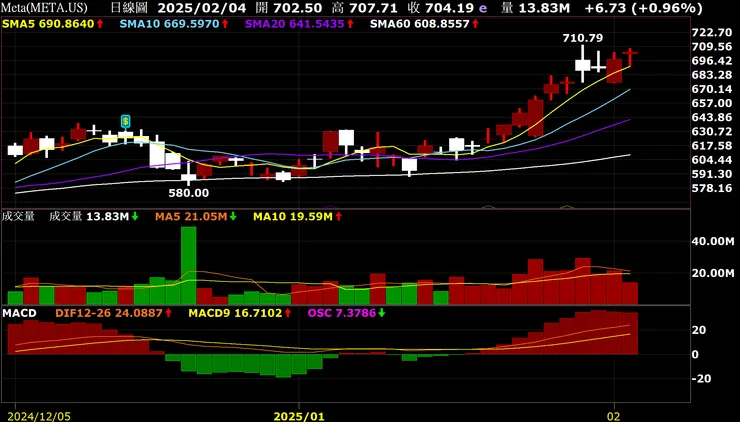The width and height of the screenshot is (740, 422).
Task: Click the 709.56 price axis label
Action: [712, 47]
